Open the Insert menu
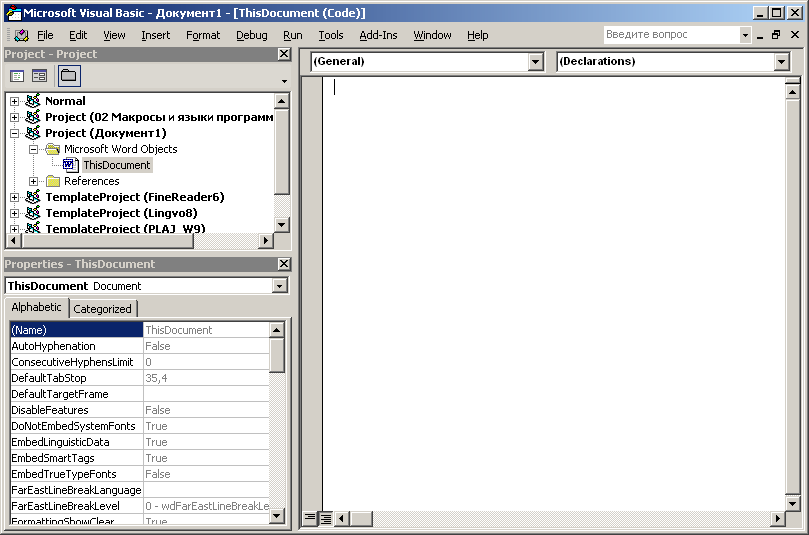This screenshot has width=809, height=535. [156, 35]
